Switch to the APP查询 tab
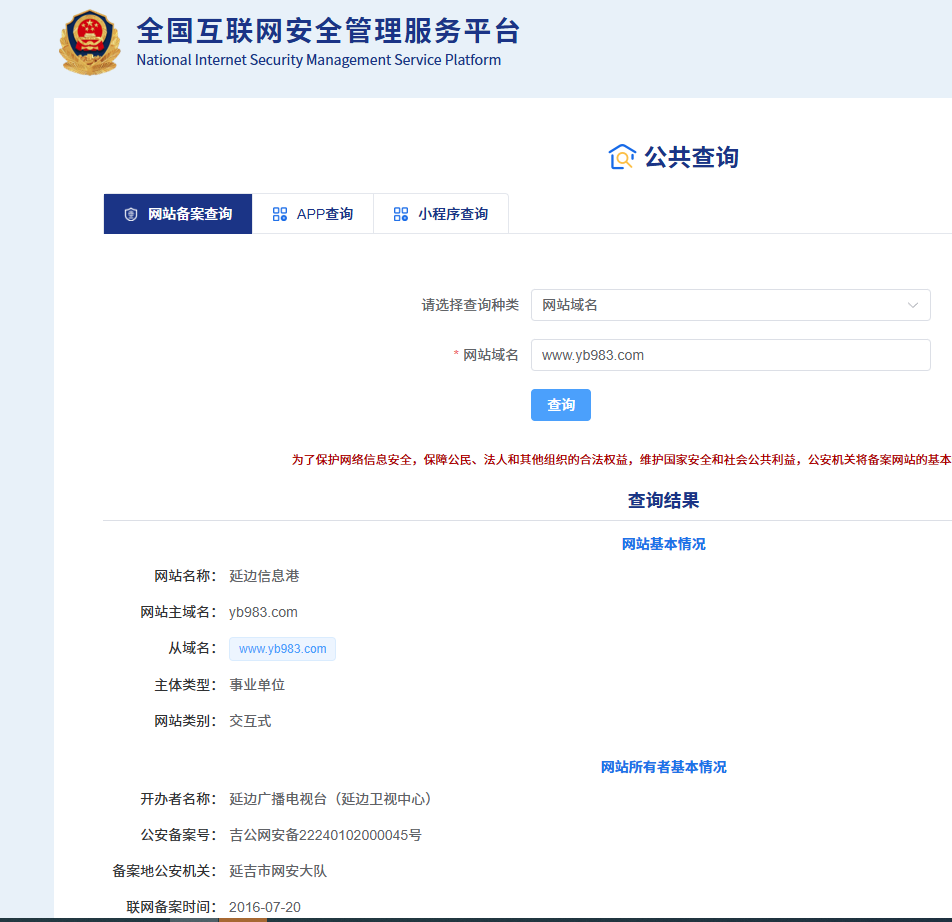952x922 pixels. tap(313, 214)
